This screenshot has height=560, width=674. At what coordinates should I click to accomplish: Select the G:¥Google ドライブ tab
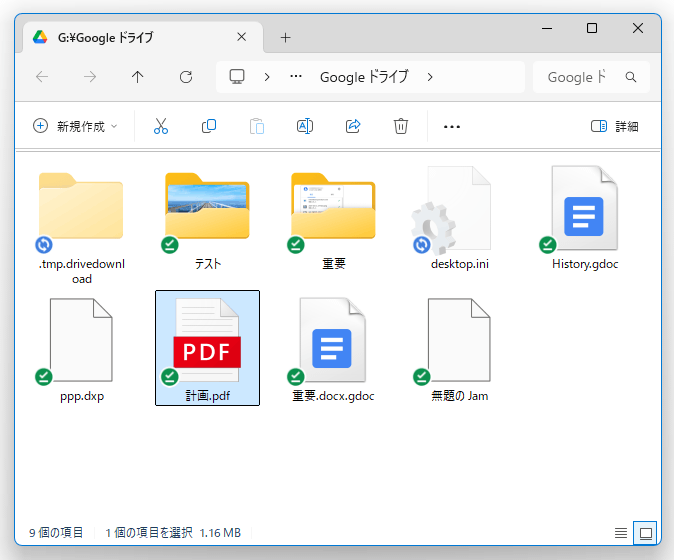[130, 37]
